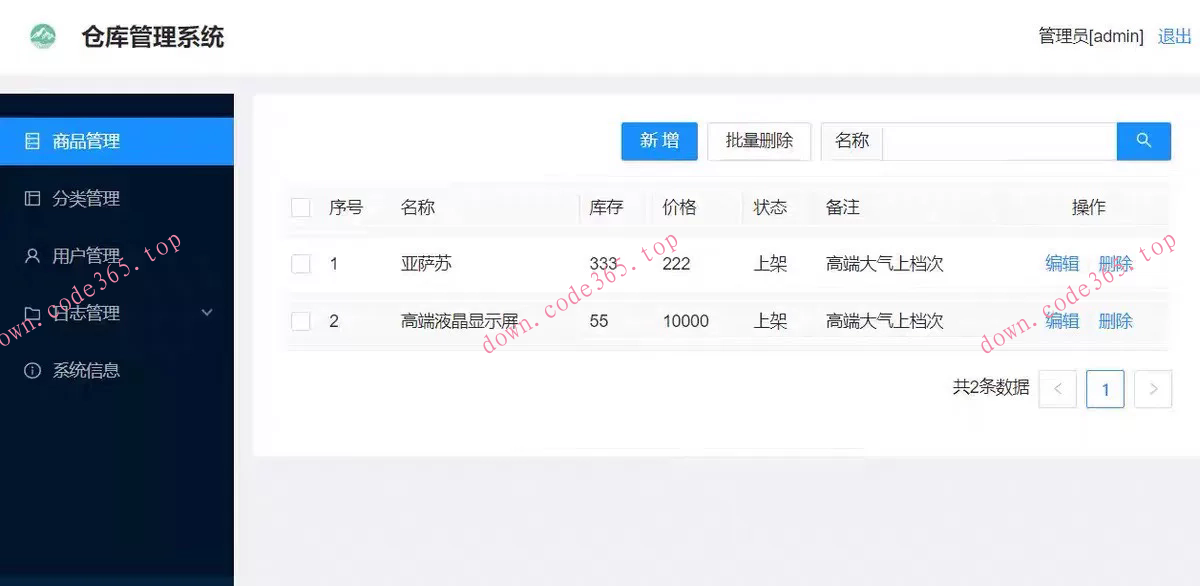Click 删除 on the 高端液晶显示屏 row

(x=1115, y=321)
